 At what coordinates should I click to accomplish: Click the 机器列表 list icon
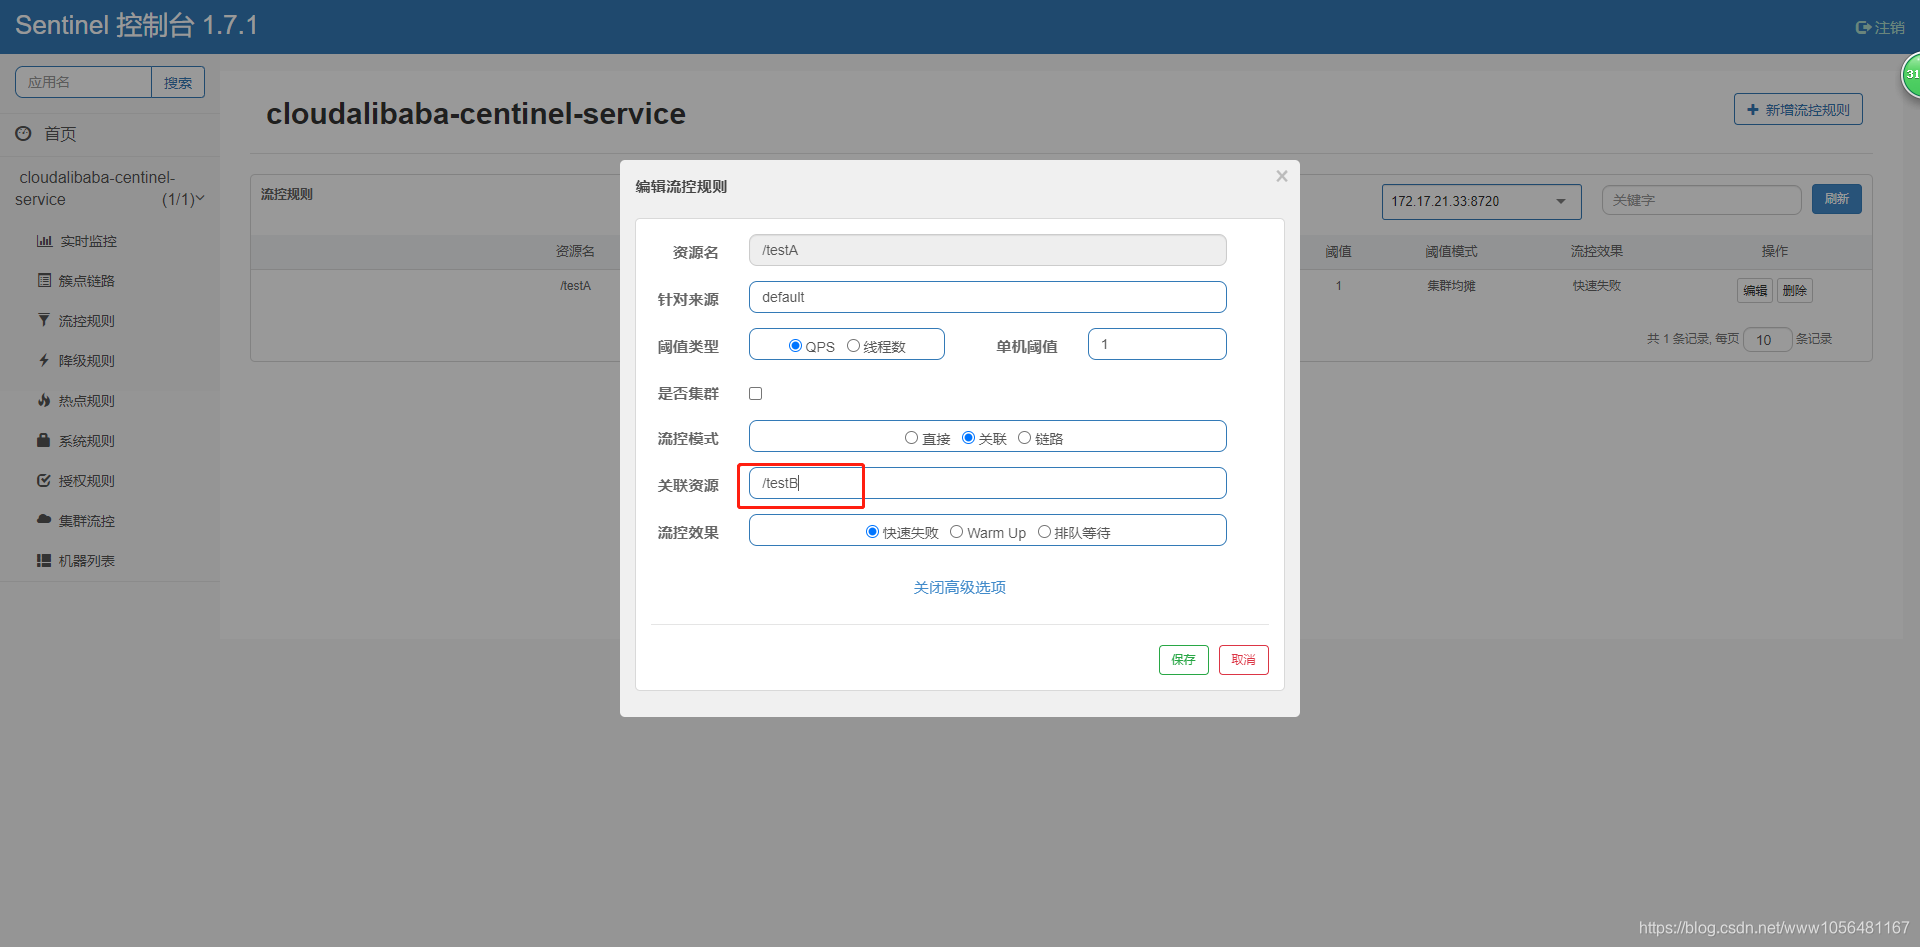(44, 561)
